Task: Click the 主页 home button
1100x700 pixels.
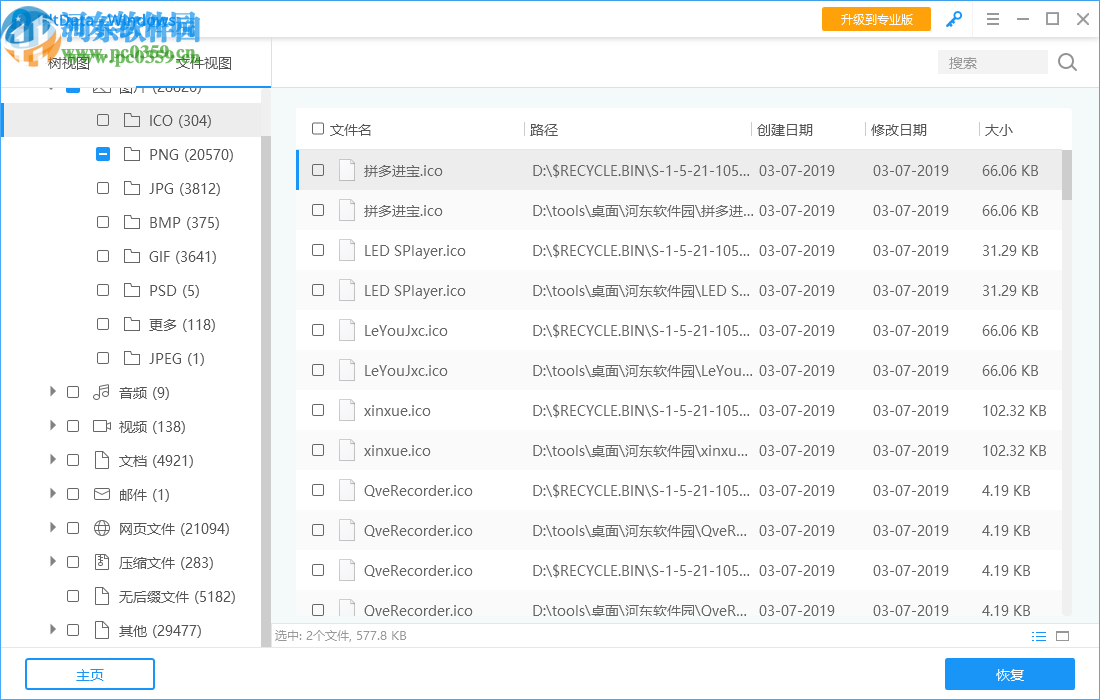Action: (x=89, y=674)
